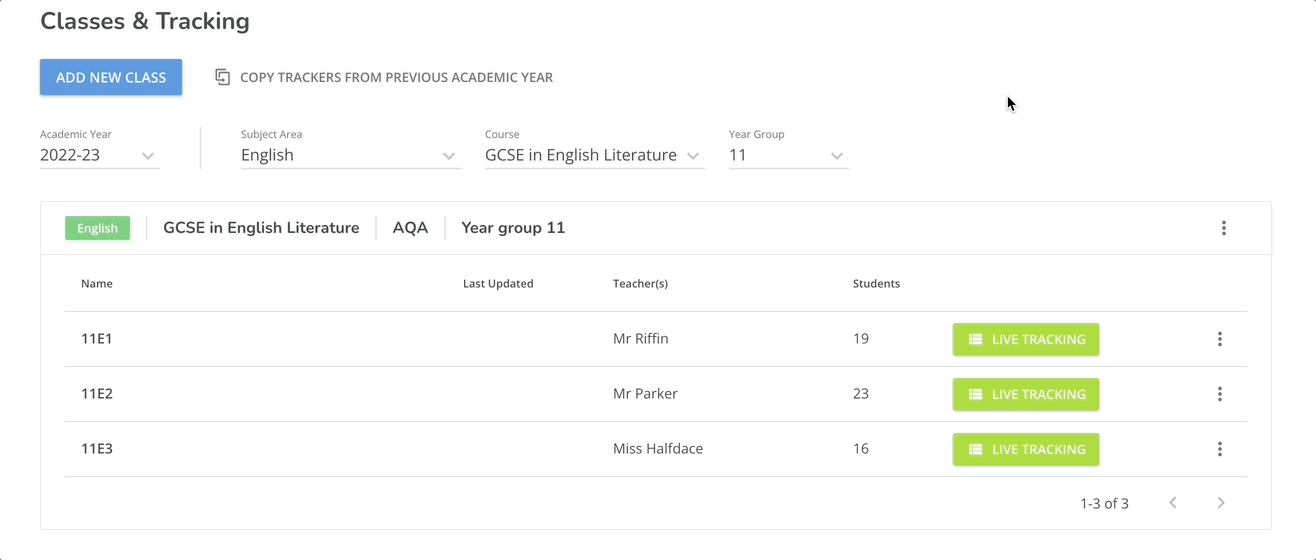Click Copy Trackers From Previous Academic Year

click(396, 77)
